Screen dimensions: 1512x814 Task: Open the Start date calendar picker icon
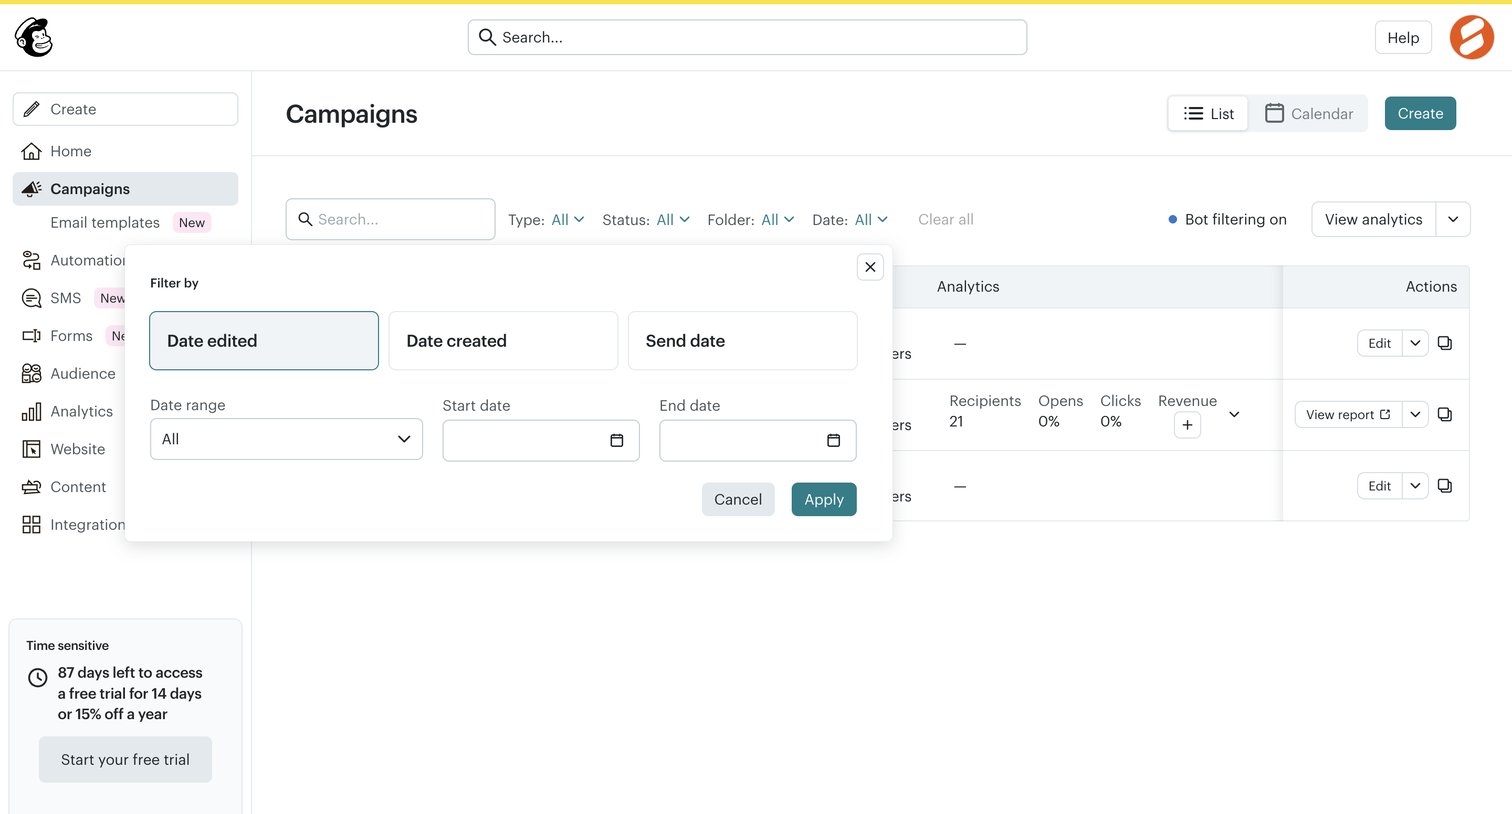pos(617,440)
